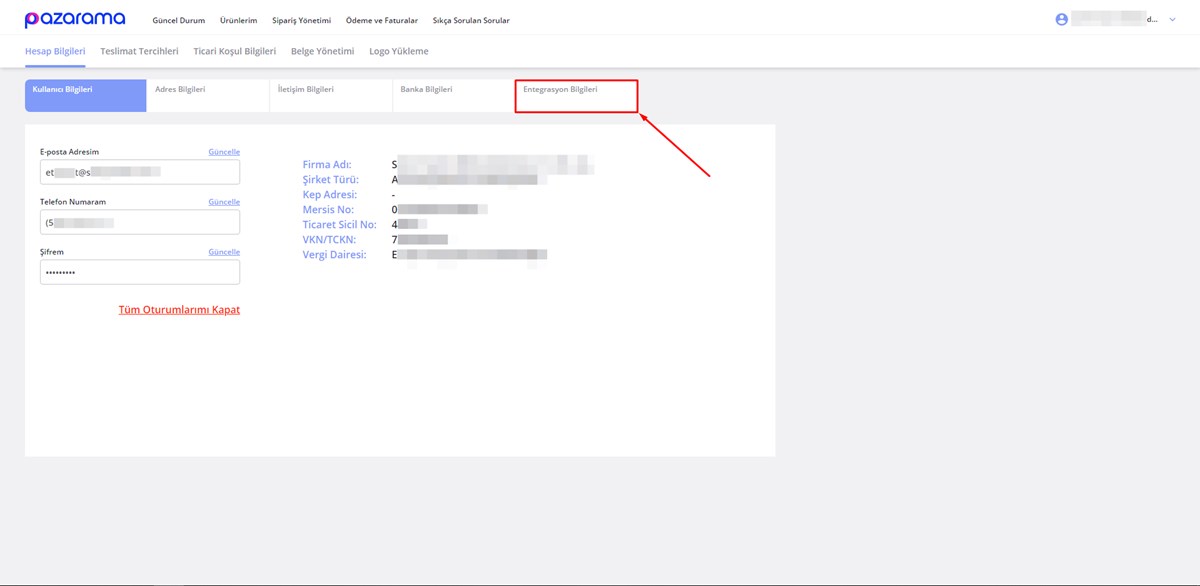Open the Logo Yükleme tab

tap(398, 51)
